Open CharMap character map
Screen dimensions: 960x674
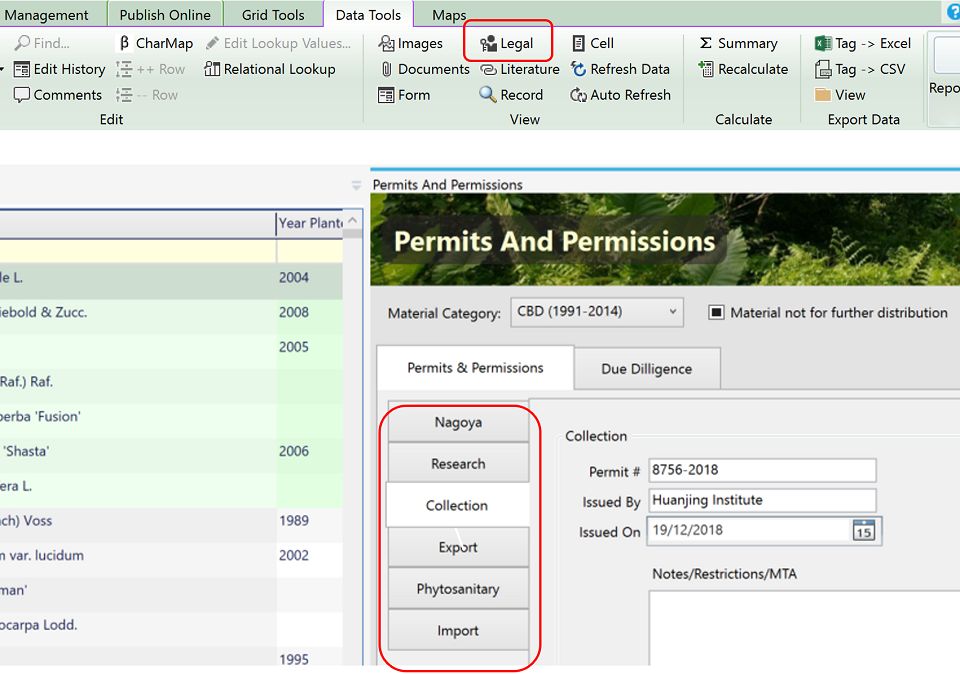(156, 43)
